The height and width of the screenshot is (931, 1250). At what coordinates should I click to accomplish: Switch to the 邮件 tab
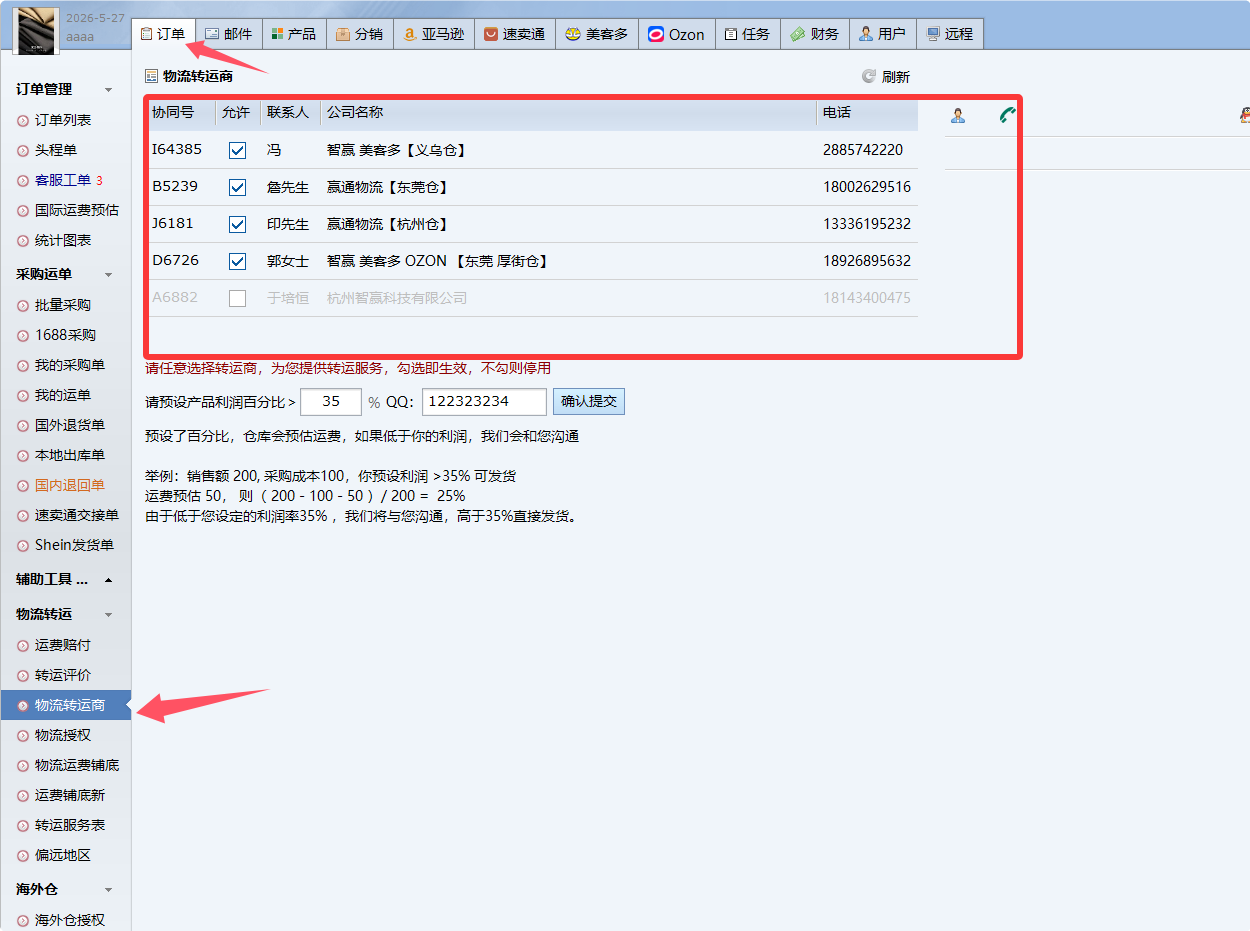(x=229, y=34)
